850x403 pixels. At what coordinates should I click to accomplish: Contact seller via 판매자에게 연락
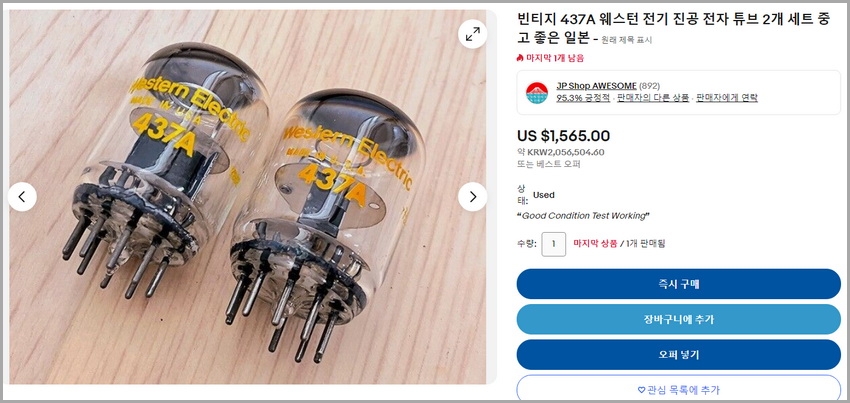(726, 98)
